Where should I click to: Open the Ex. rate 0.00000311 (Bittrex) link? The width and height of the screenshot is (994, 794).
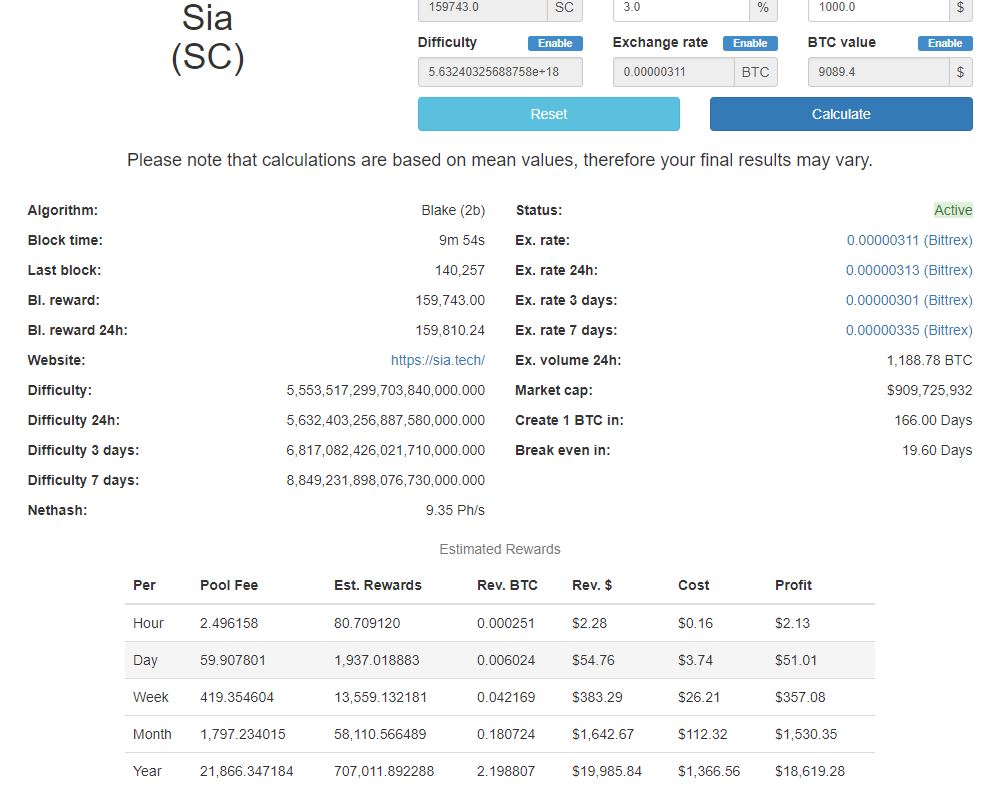[909, 240]
